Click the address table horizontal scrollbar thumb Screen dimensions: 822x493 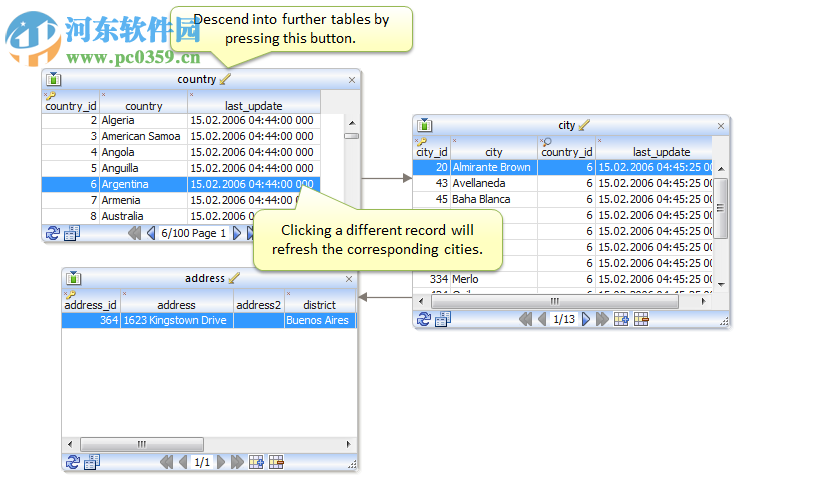coord(142,444)
